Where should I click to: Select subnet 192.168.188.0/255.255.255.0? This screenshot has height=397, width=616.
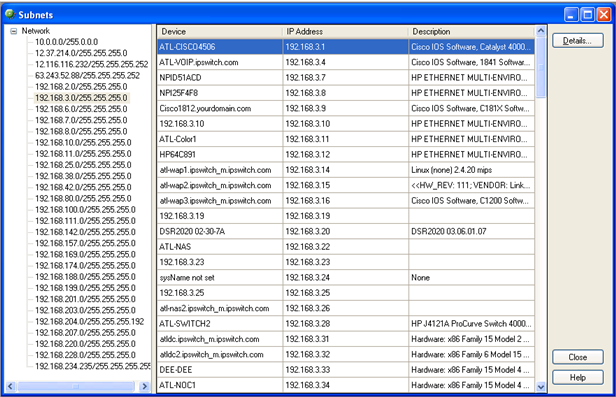(85, 277)
